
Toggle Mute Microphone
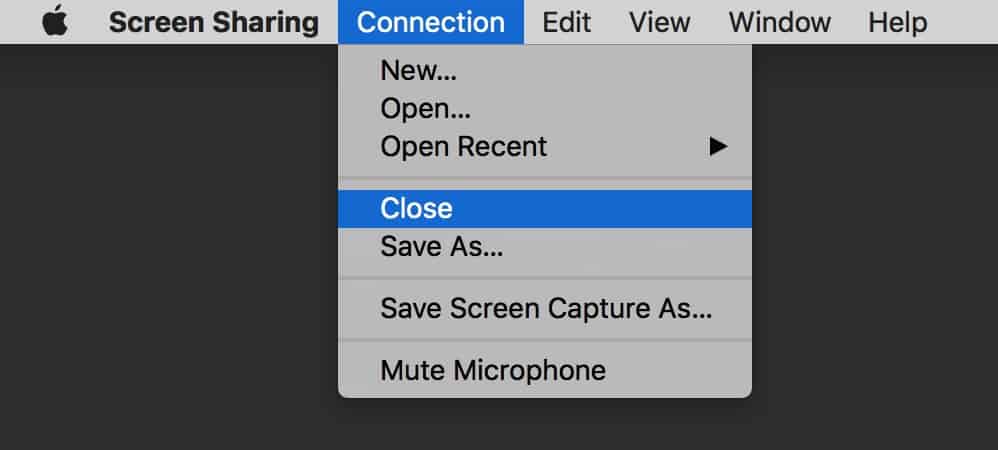pyautogui.click(x=492, y=371)
